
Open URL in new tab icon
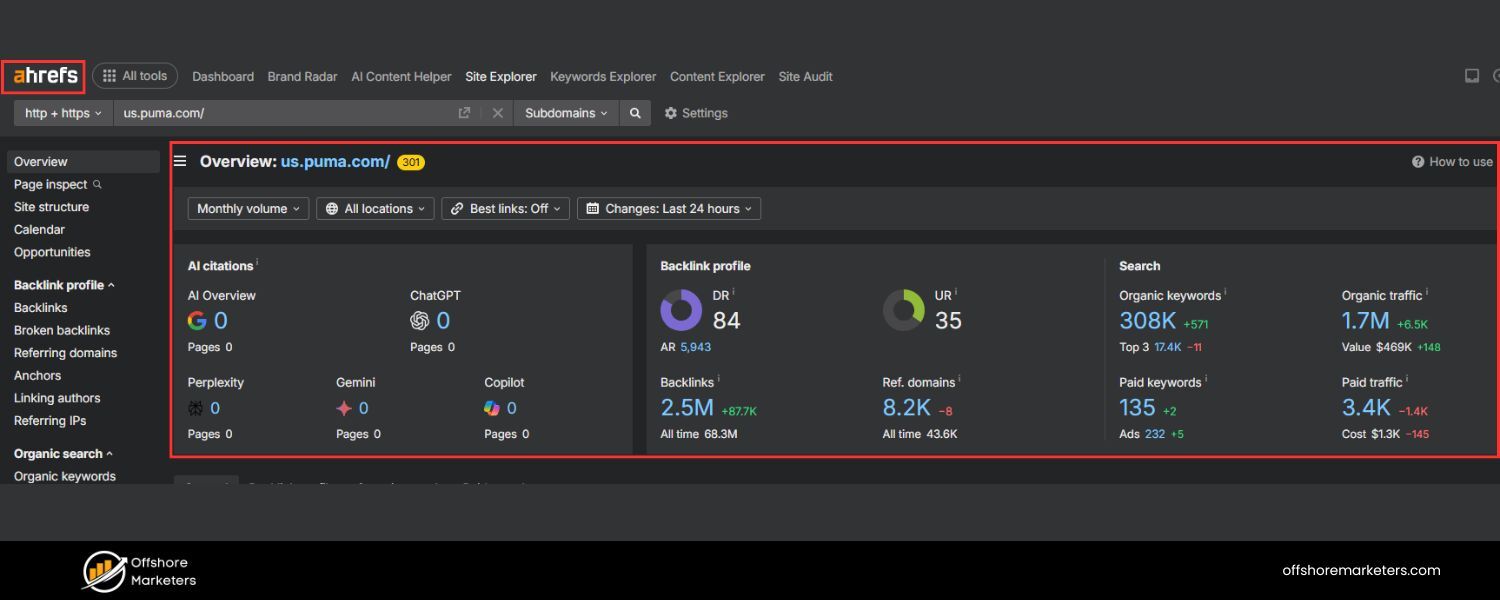pos(464,113)
